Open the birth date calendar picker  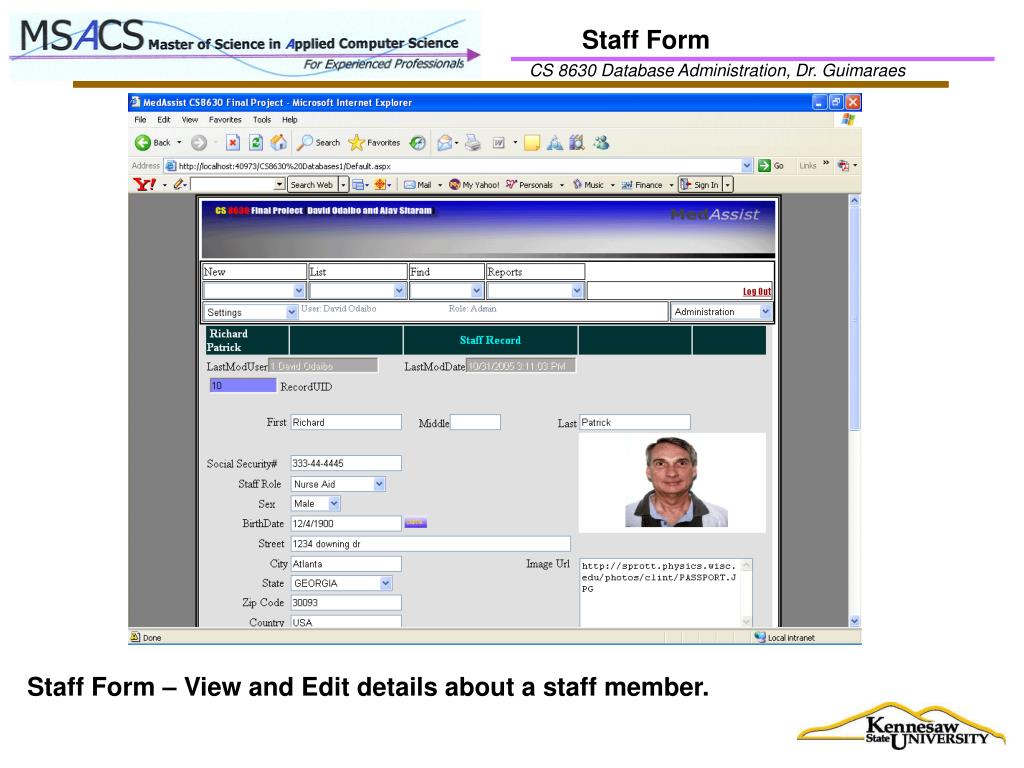coord(415,523)
